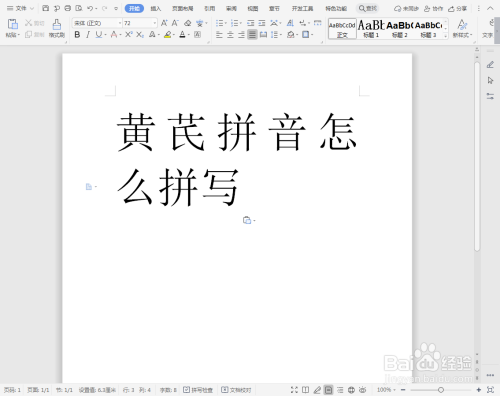Viewport: 500px width, 396px height.
Task: Collapse the ribbon with chevron
Action: tap(490, 8)
